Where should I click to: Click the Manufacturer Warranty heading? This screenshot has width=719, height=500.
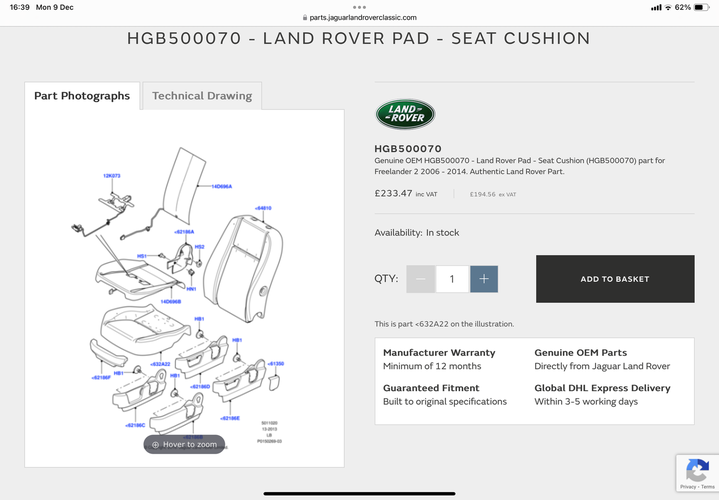point(439,353)
